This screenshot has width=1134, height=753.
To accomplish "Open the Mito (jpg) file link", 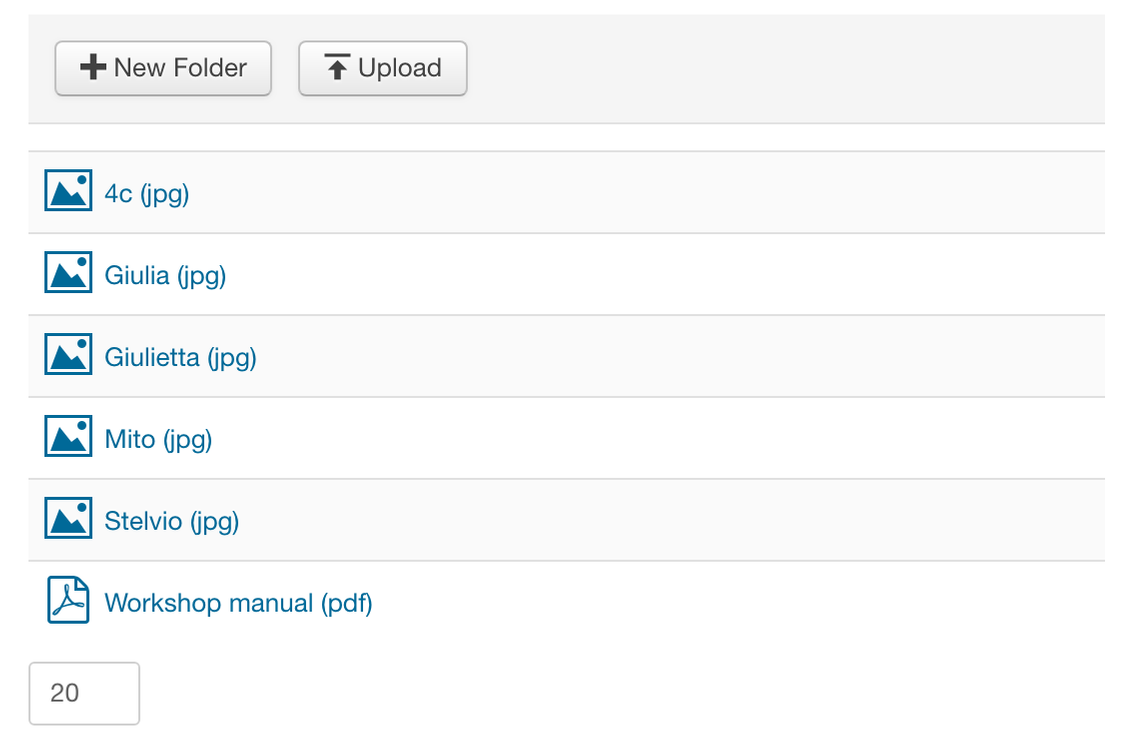I will (158, 439).
